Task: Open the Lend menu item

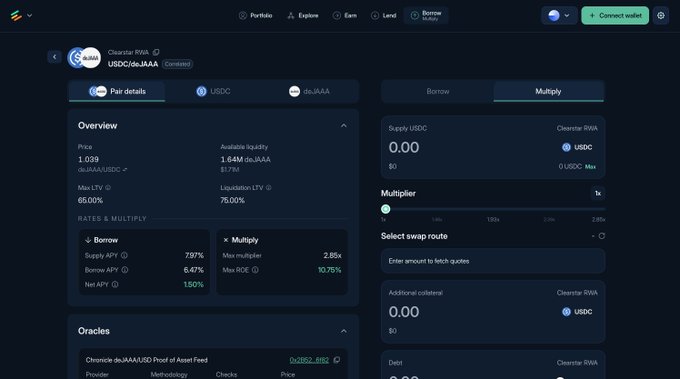Action: coord(383,16)
